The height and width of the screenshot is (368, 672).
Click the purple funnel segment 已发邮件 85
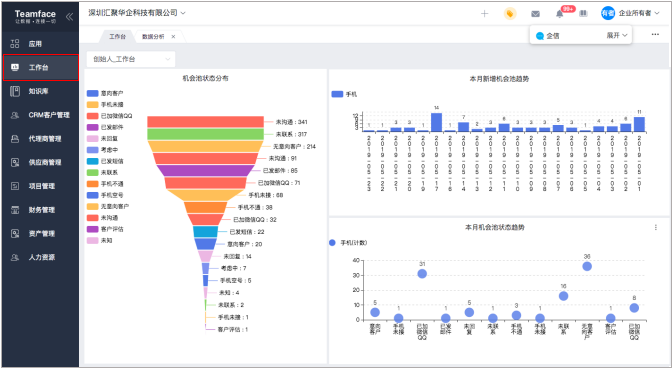tap(205, 171)
